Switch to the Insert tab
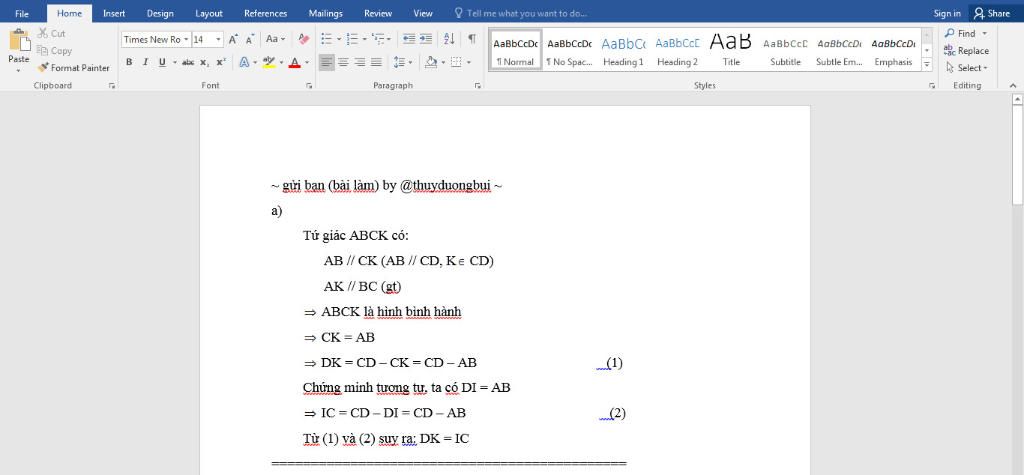Screen dimensions: 1024x475 [x=114, y=13]
